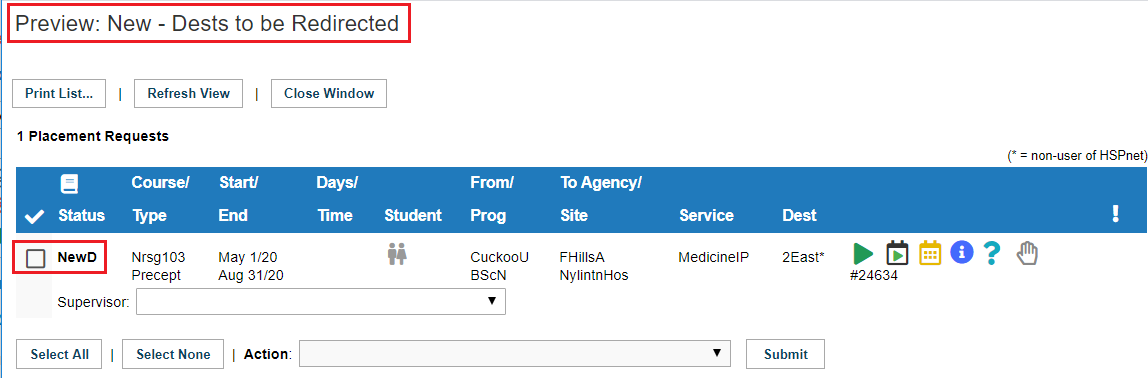Click the Select All button

click(59, 354)
